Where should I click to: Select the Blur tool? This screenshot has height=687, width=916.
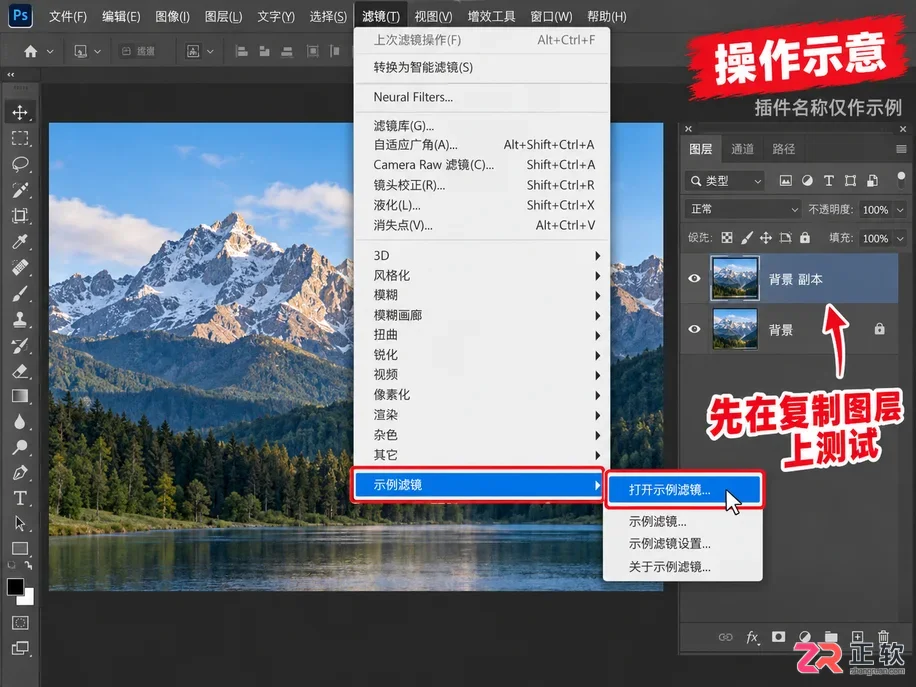point(20,422)
